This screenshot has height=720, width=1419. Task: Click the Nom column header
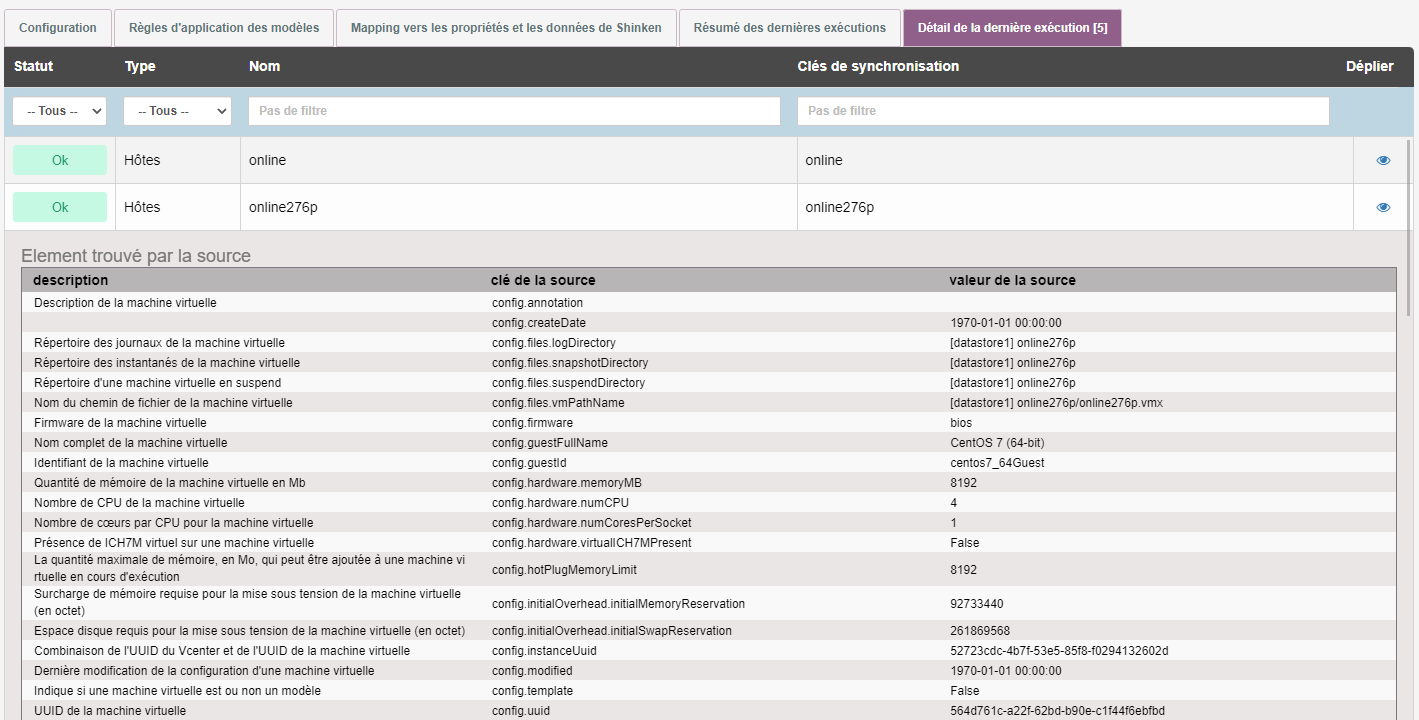[264, 66]
